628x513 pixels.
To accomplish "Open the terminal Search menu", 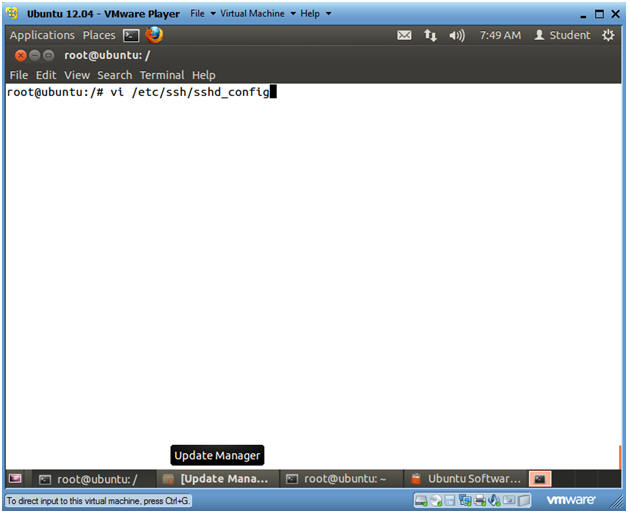I will pyautogui.click(x=115, y=75).
